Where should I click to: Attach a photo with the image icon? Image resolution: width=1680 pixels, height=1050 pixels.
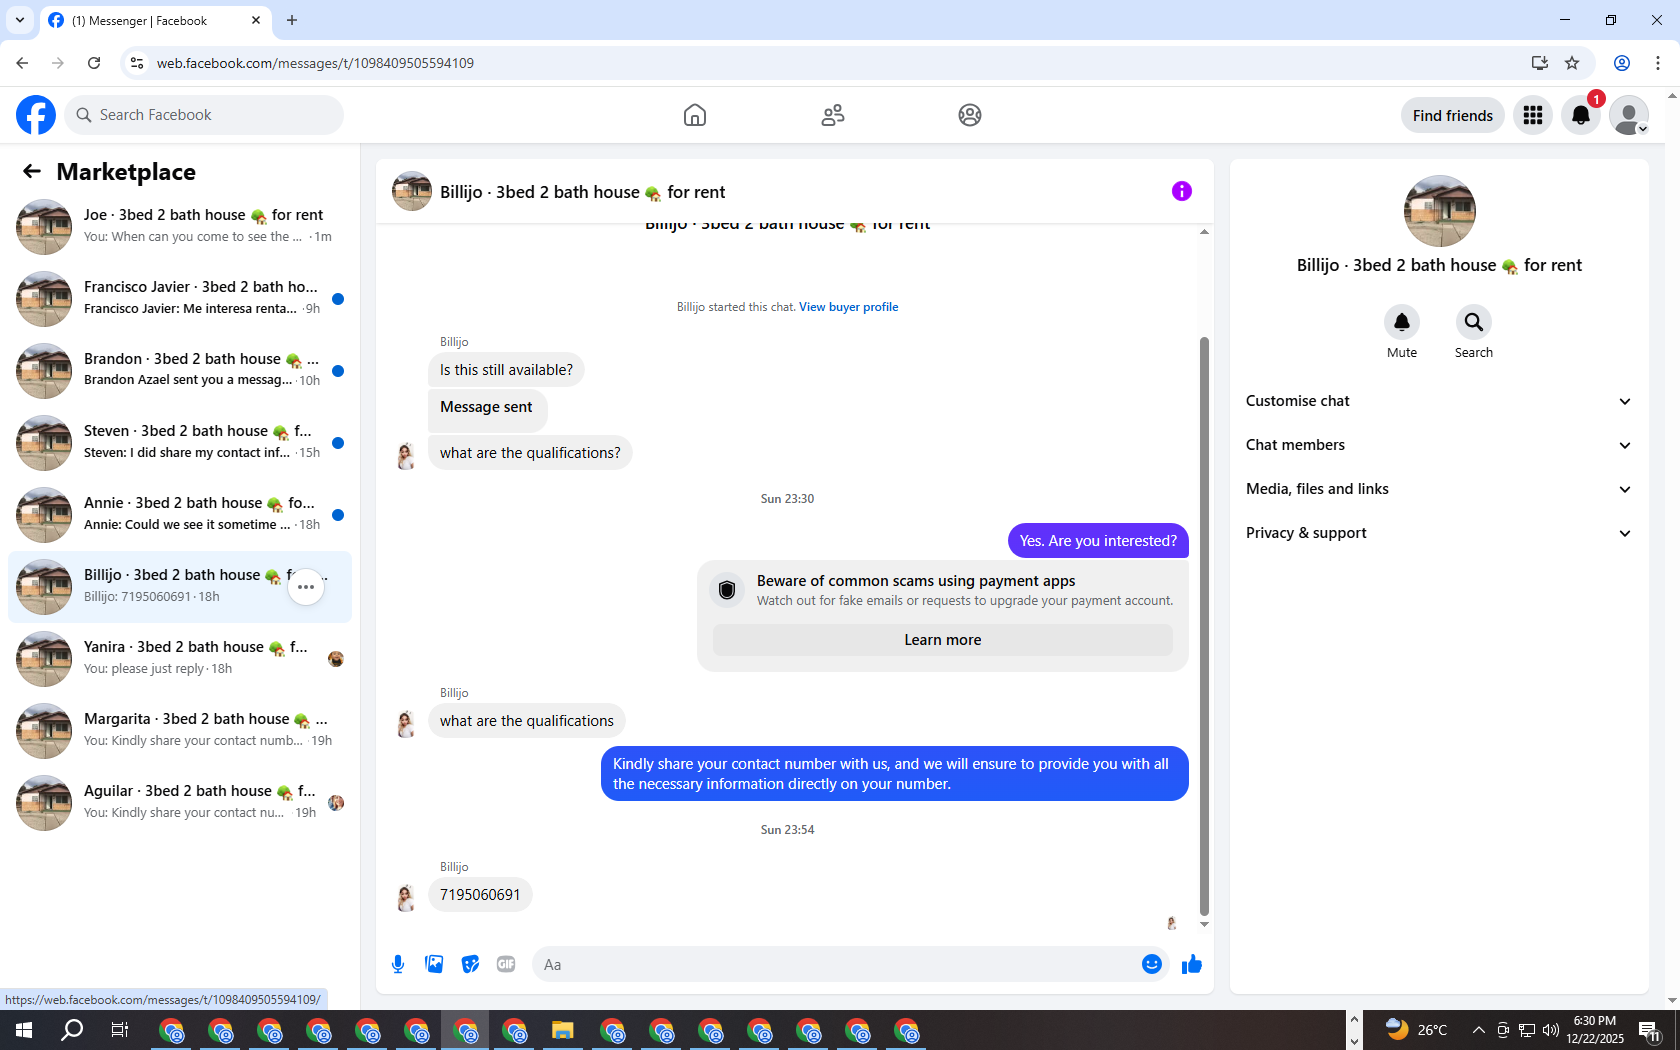[x=434, y=964]
